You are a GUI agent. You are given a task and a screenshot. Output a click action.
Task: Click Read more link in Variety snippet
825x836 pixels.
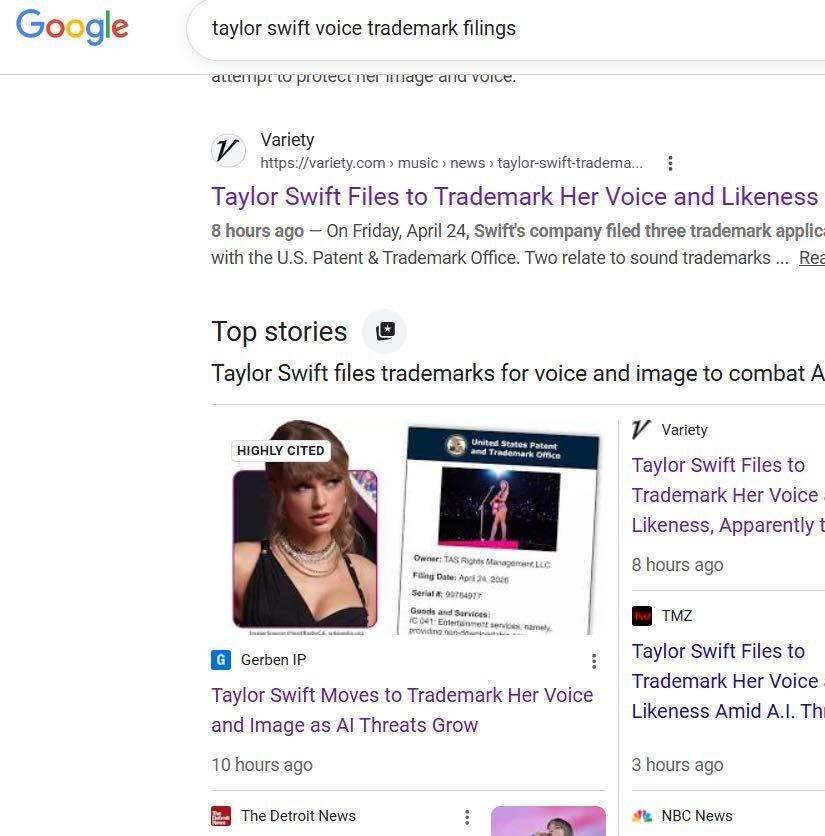point(812,258)
